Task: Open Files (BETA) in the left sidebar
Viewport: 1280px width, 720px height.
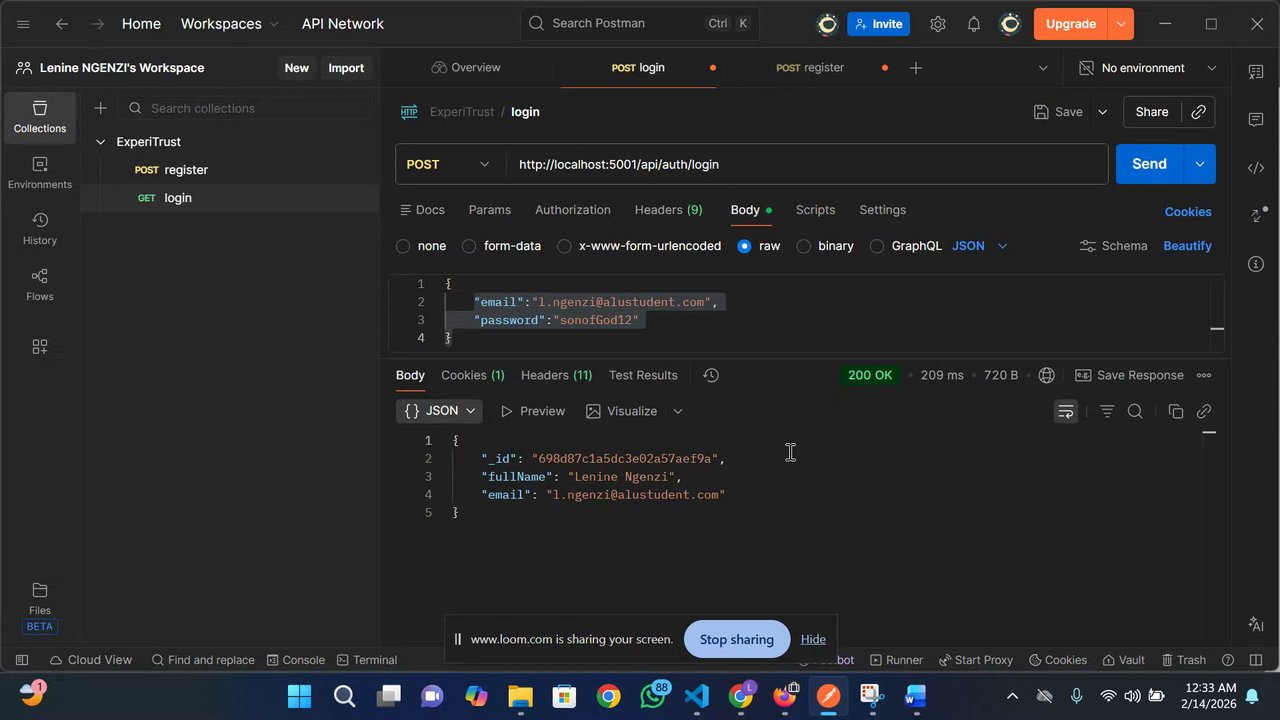Action: (40, 607)
